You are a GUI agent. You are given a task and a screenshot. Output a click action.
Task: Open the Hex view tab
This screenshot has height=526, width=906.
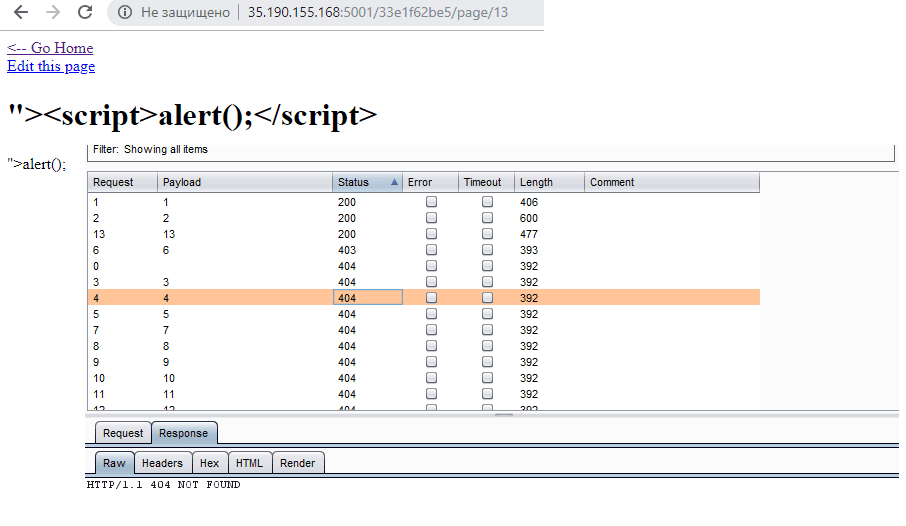[209, 463]
